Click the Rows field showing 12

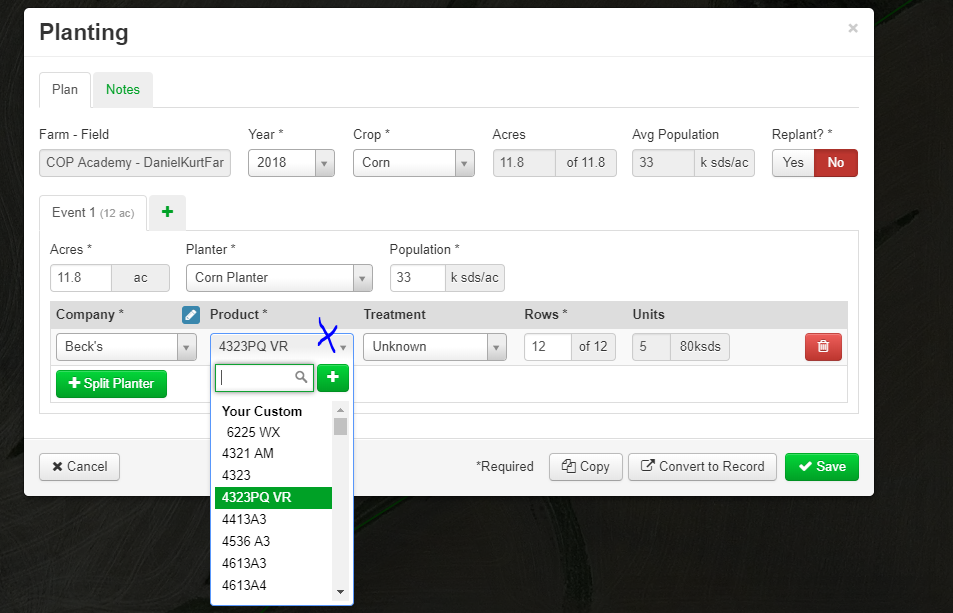coord(548,346)
